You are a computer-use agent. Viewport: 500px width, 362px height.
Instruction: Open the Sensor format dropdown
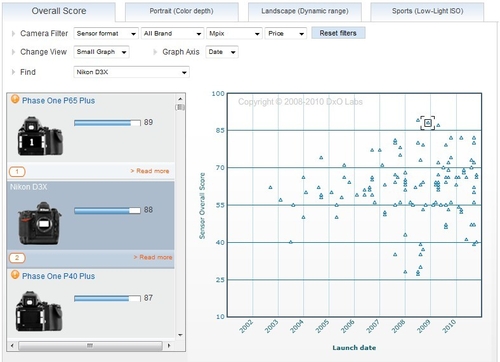tap(106, 34)
